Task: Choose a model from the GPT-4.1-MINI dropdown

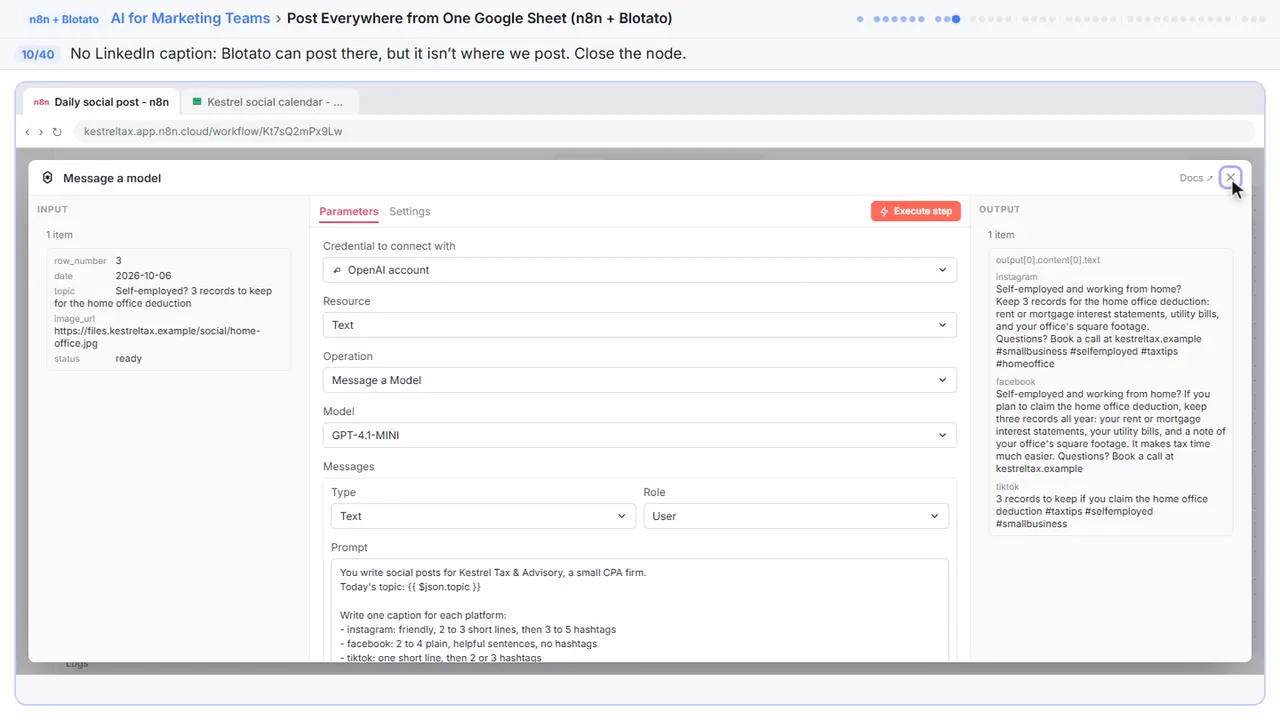Action: [x=640, y=435]
